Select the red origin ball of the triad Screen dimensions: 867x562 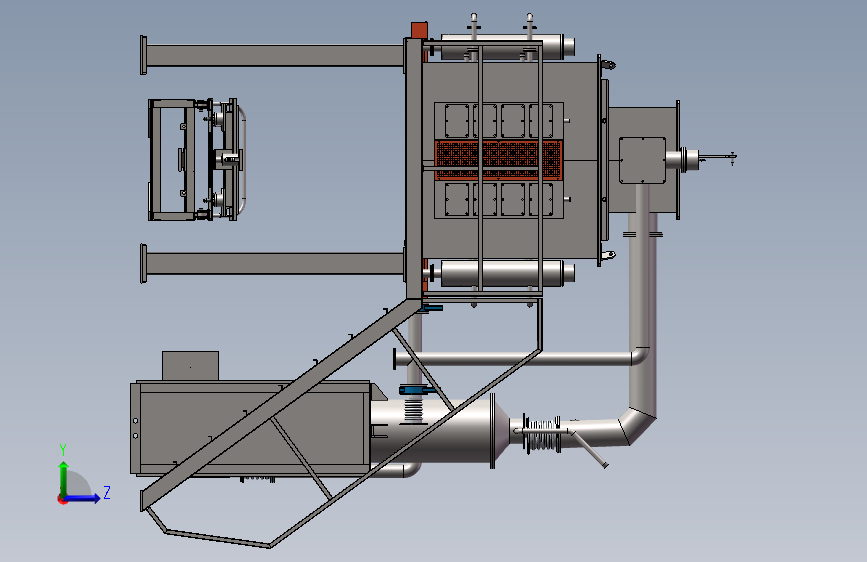61,499
